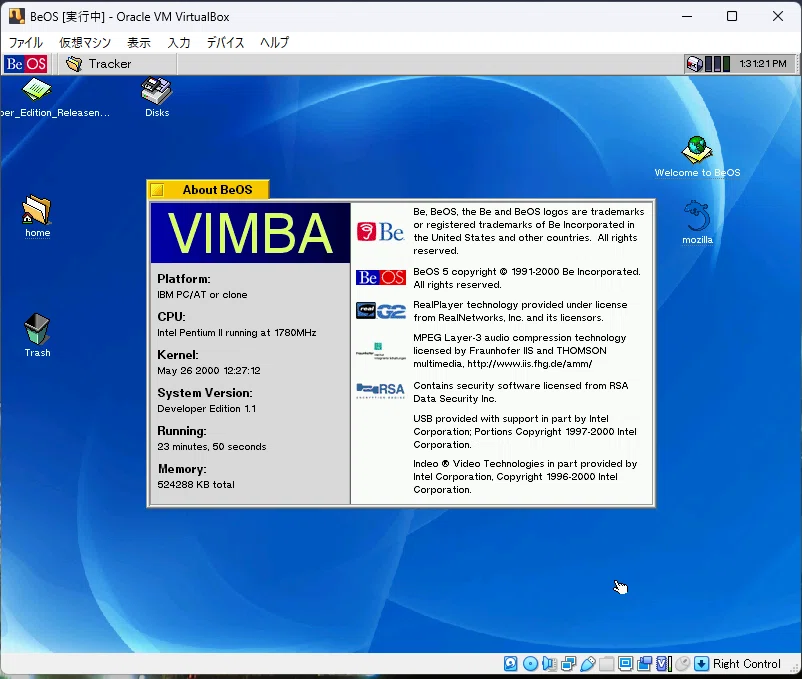The width and height of the screenshot is (802, 679).
Task: Click the VIMBA banner graphic
Action: coord(250,233)
